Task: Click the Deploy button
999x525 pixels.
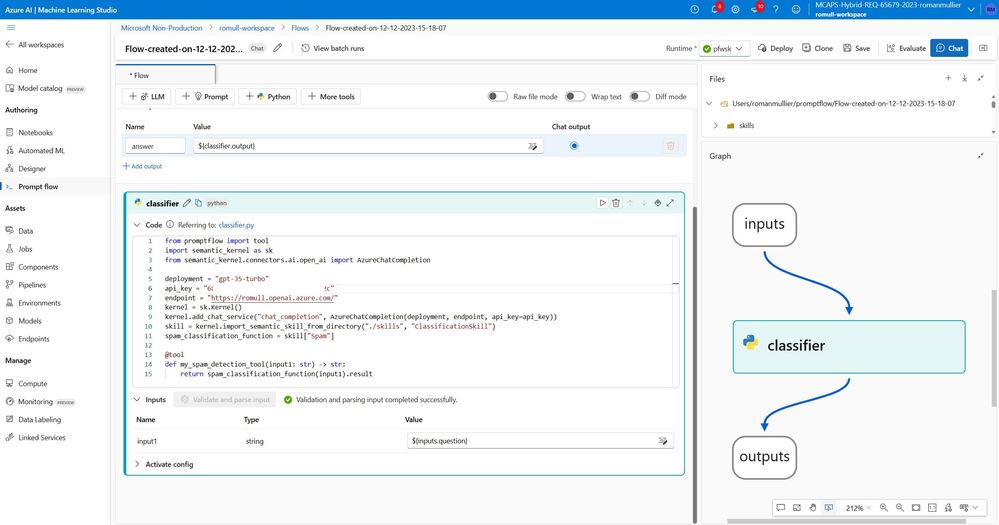Action: 775,48
